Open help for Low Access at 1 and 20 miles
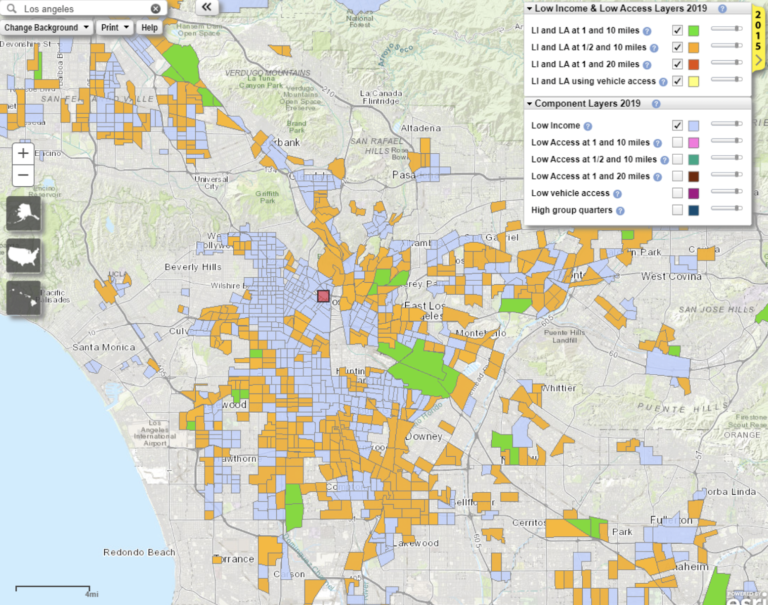 (x=657, y=177)
